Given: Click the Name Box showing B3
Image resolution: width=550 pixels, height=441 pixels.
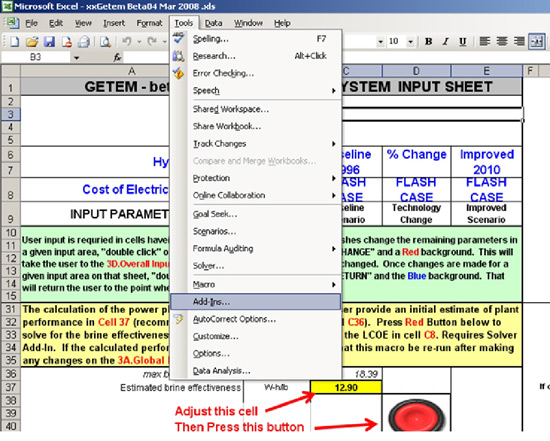Looking at the screenshot, I should 35,57.
